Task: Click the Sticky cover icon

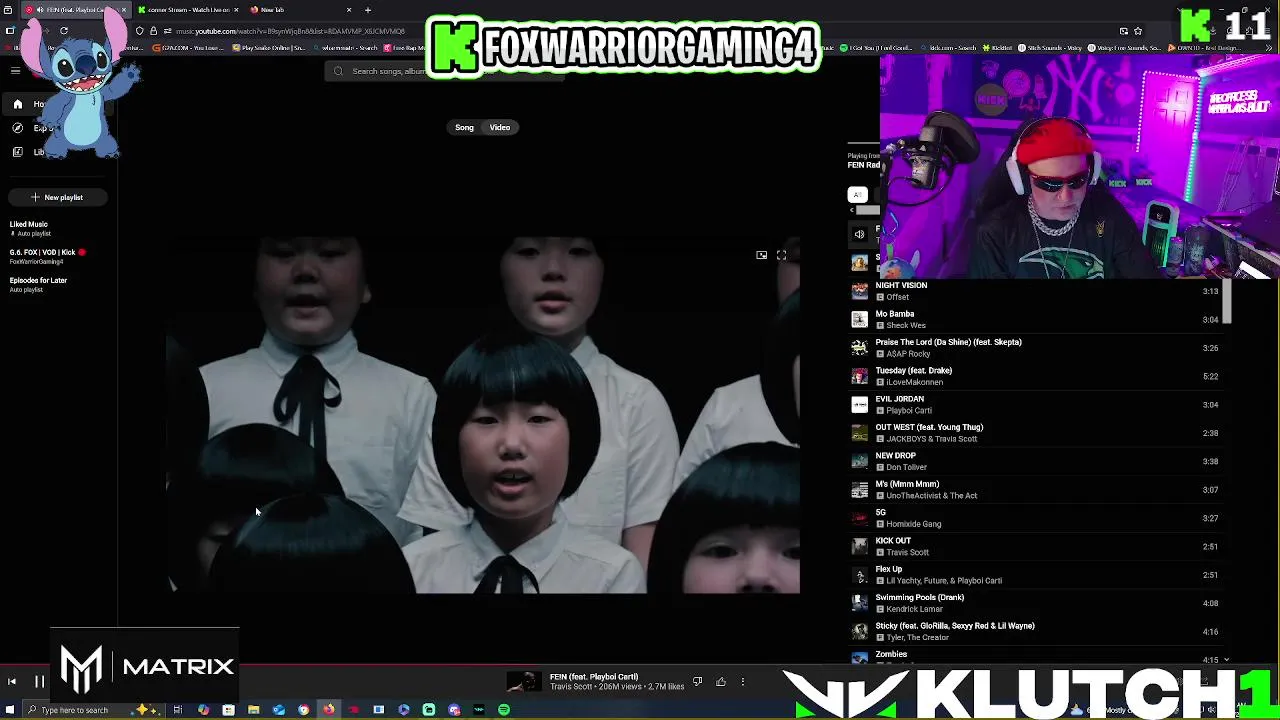Action: (x=859, y=631)
